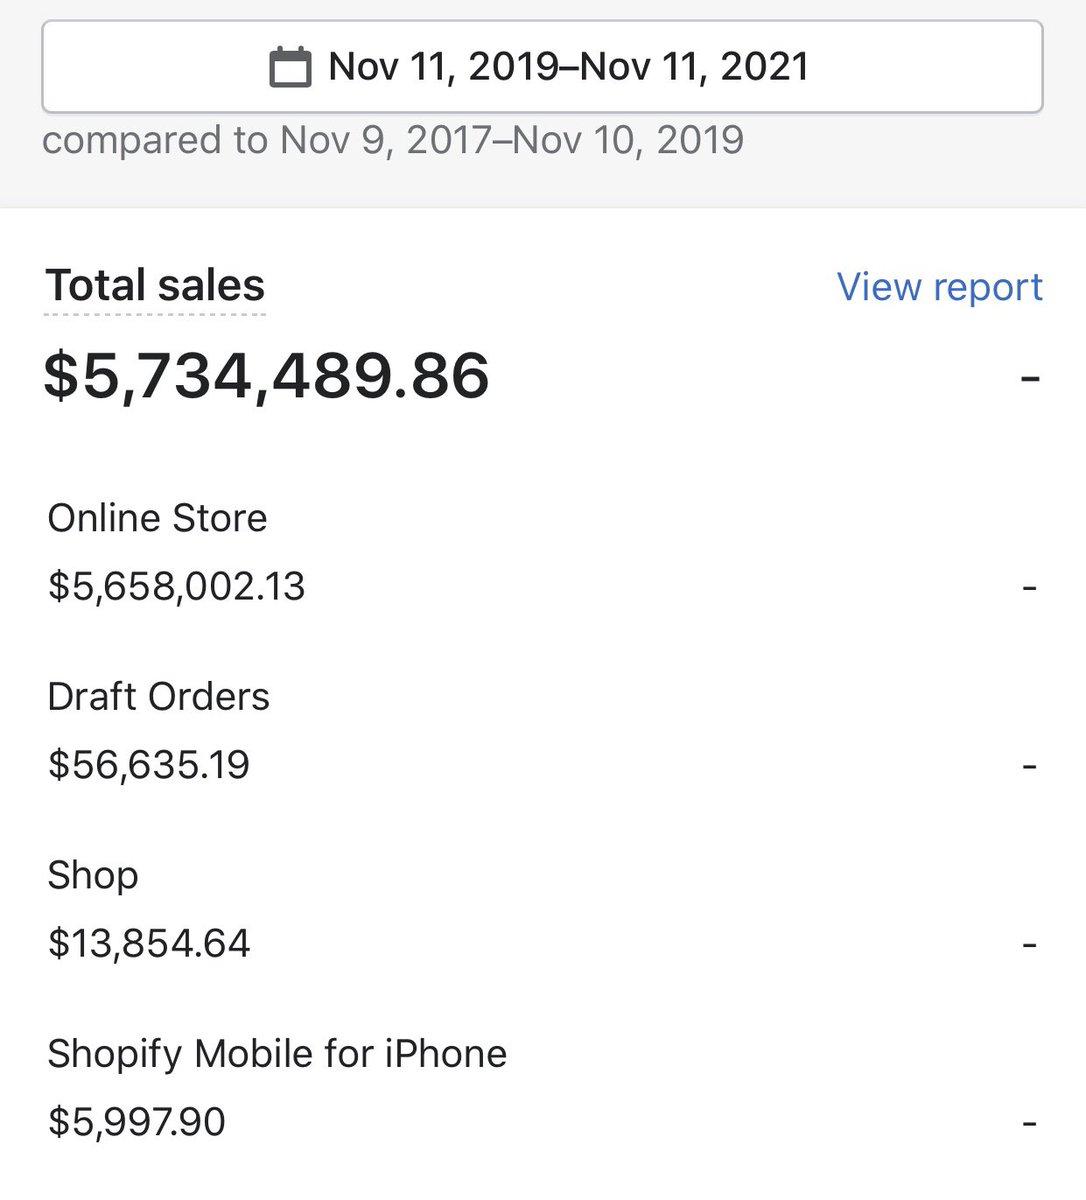This screenshot has height=1200, width=1086.
Task: Select the $5,997.90 mobile sales amount
Action: click(137, 1122)
